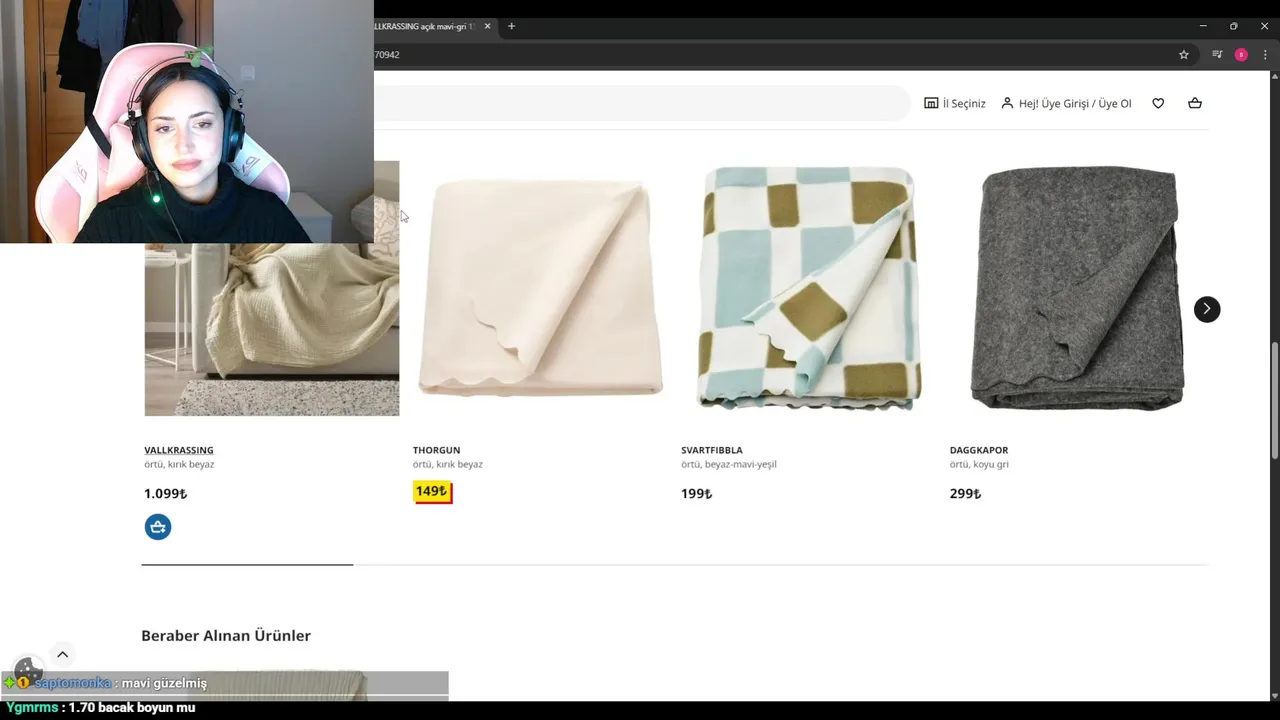This screenshot has height=720, width=1280.
Task: Click the site search input field
Action: pyautogui.click(x=640, y=103)
